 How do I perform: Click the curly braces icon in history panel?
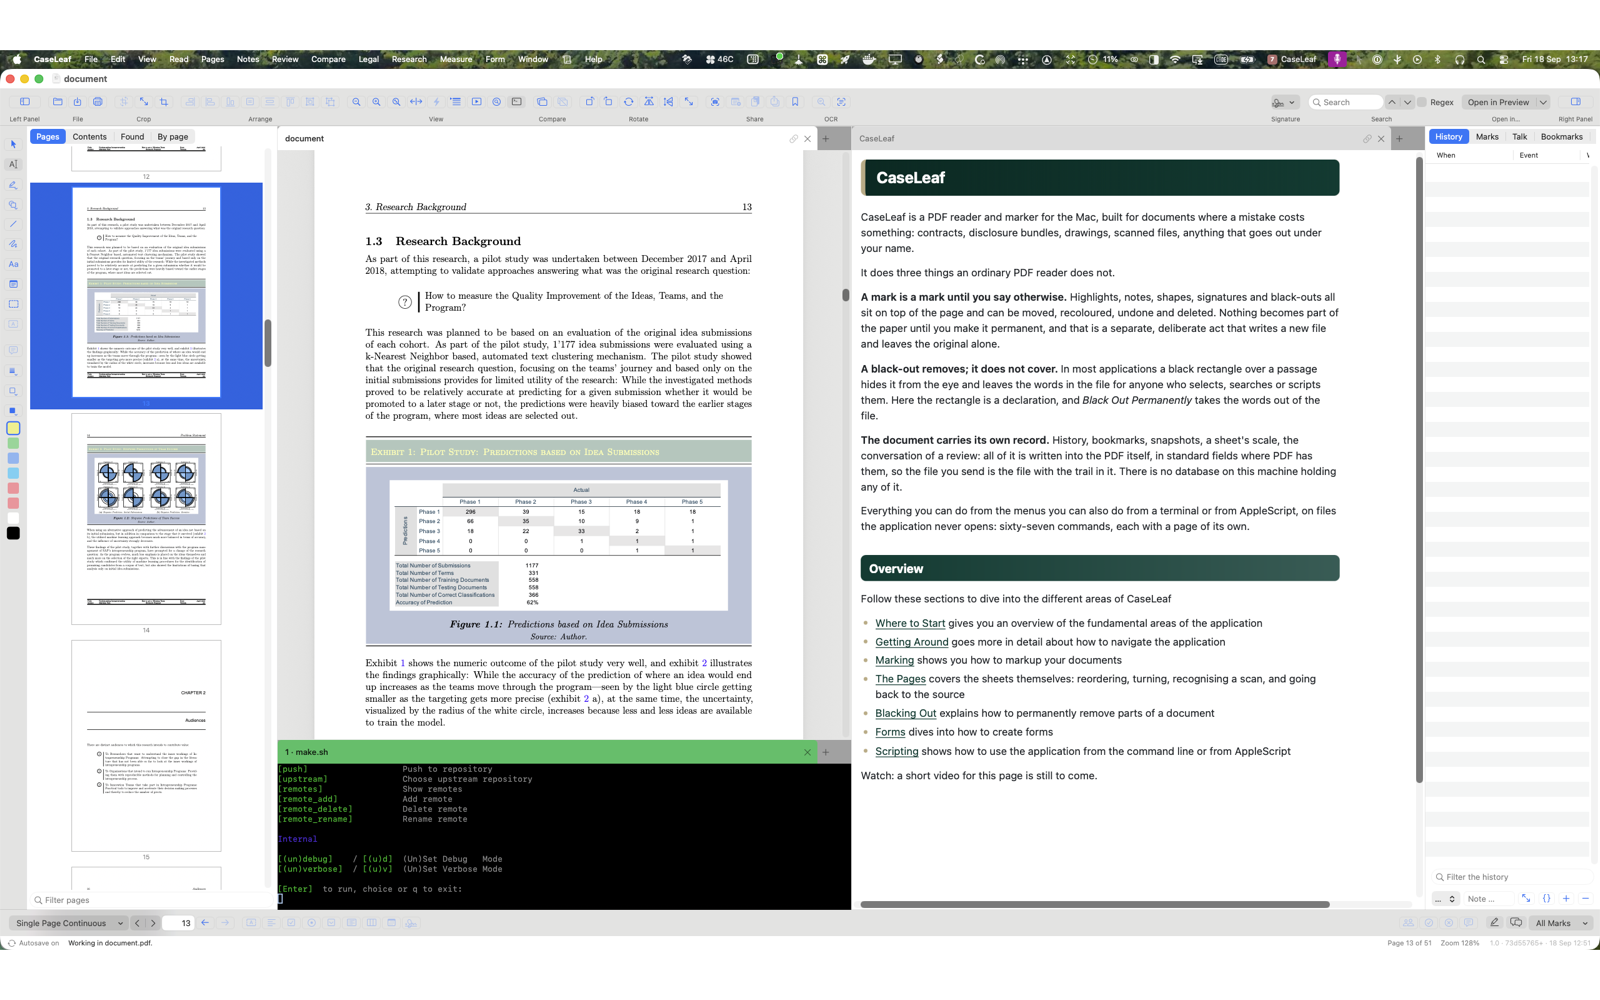[1546, 899]
